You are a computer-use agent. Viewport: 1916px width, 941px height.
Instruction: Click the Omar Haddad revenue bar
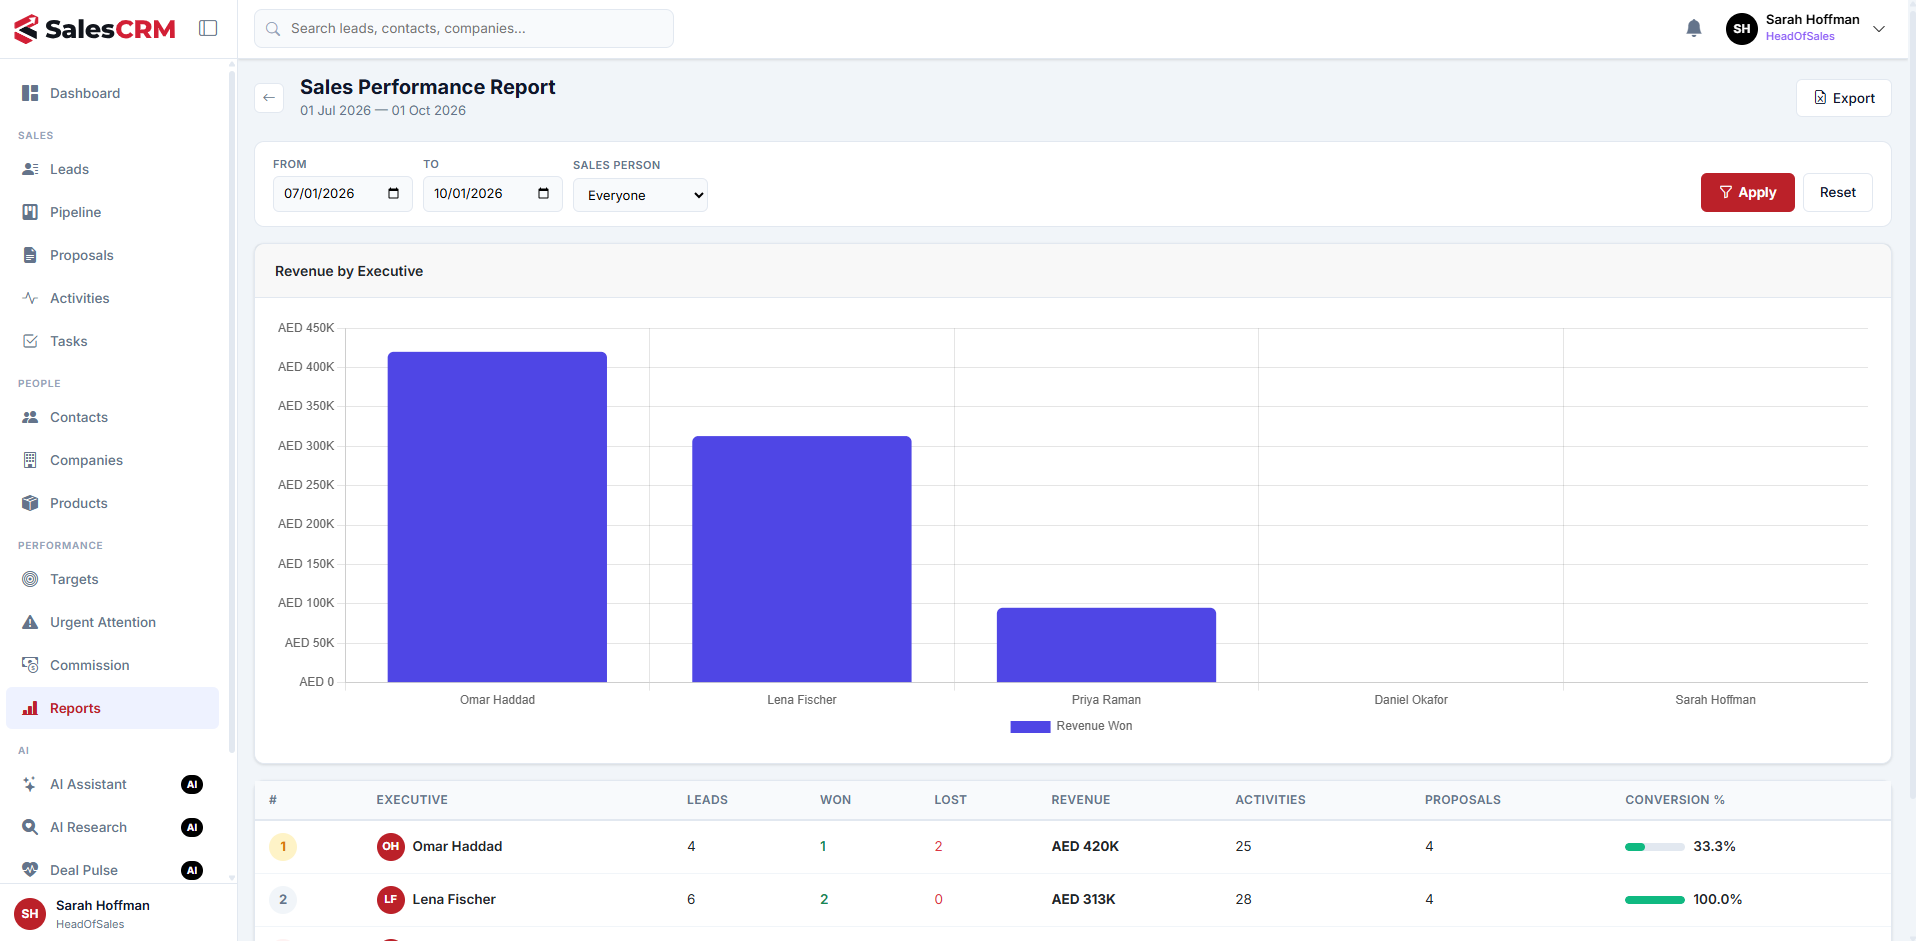click(497, 517)
